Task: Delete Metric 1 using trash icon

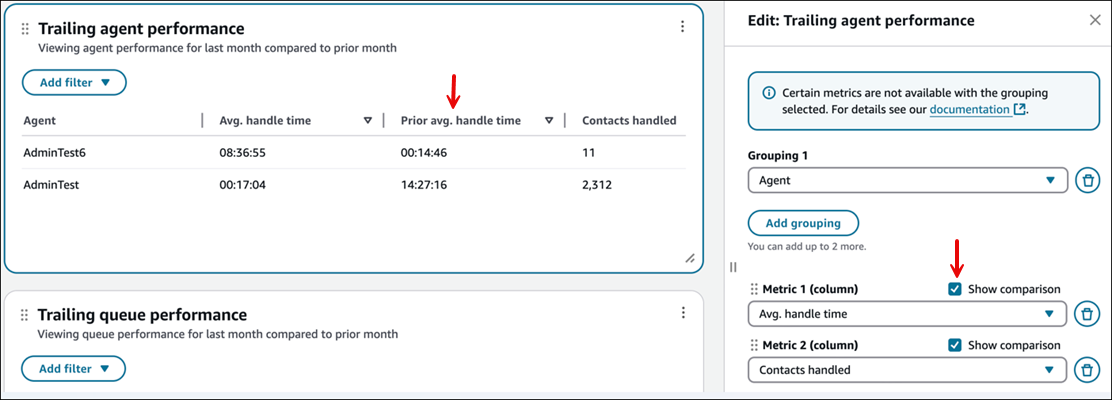Action: click(1086, 314)
